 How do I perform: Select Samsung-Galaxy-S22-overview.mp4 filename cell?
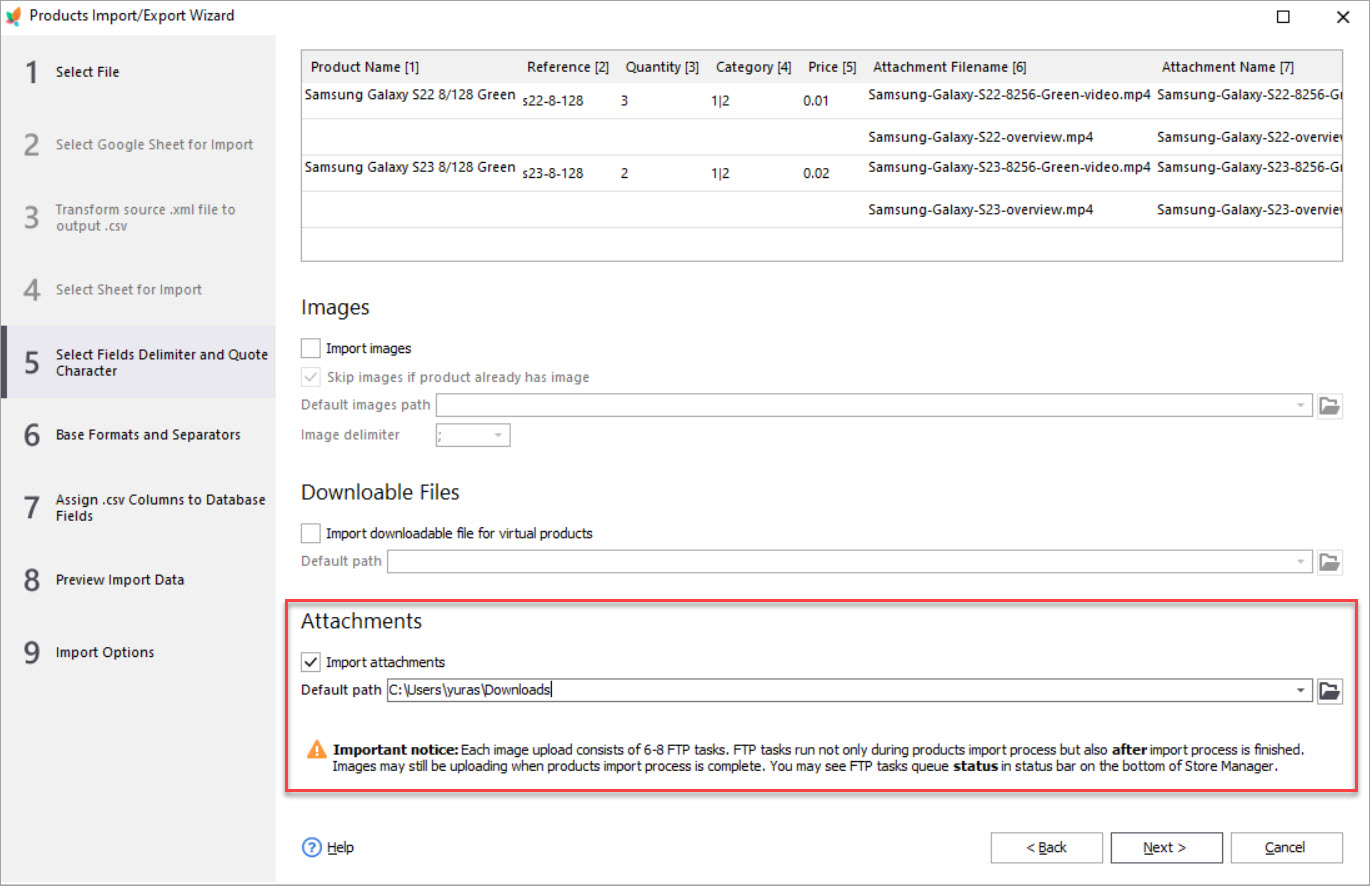tap(980, 137)
